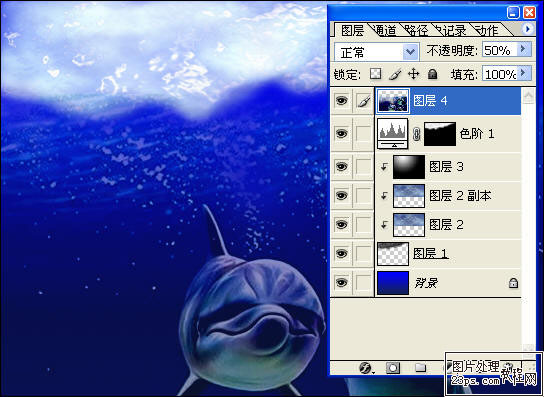Create a new layer group folder
Screen dimensions: 544x397
point(420,368)
